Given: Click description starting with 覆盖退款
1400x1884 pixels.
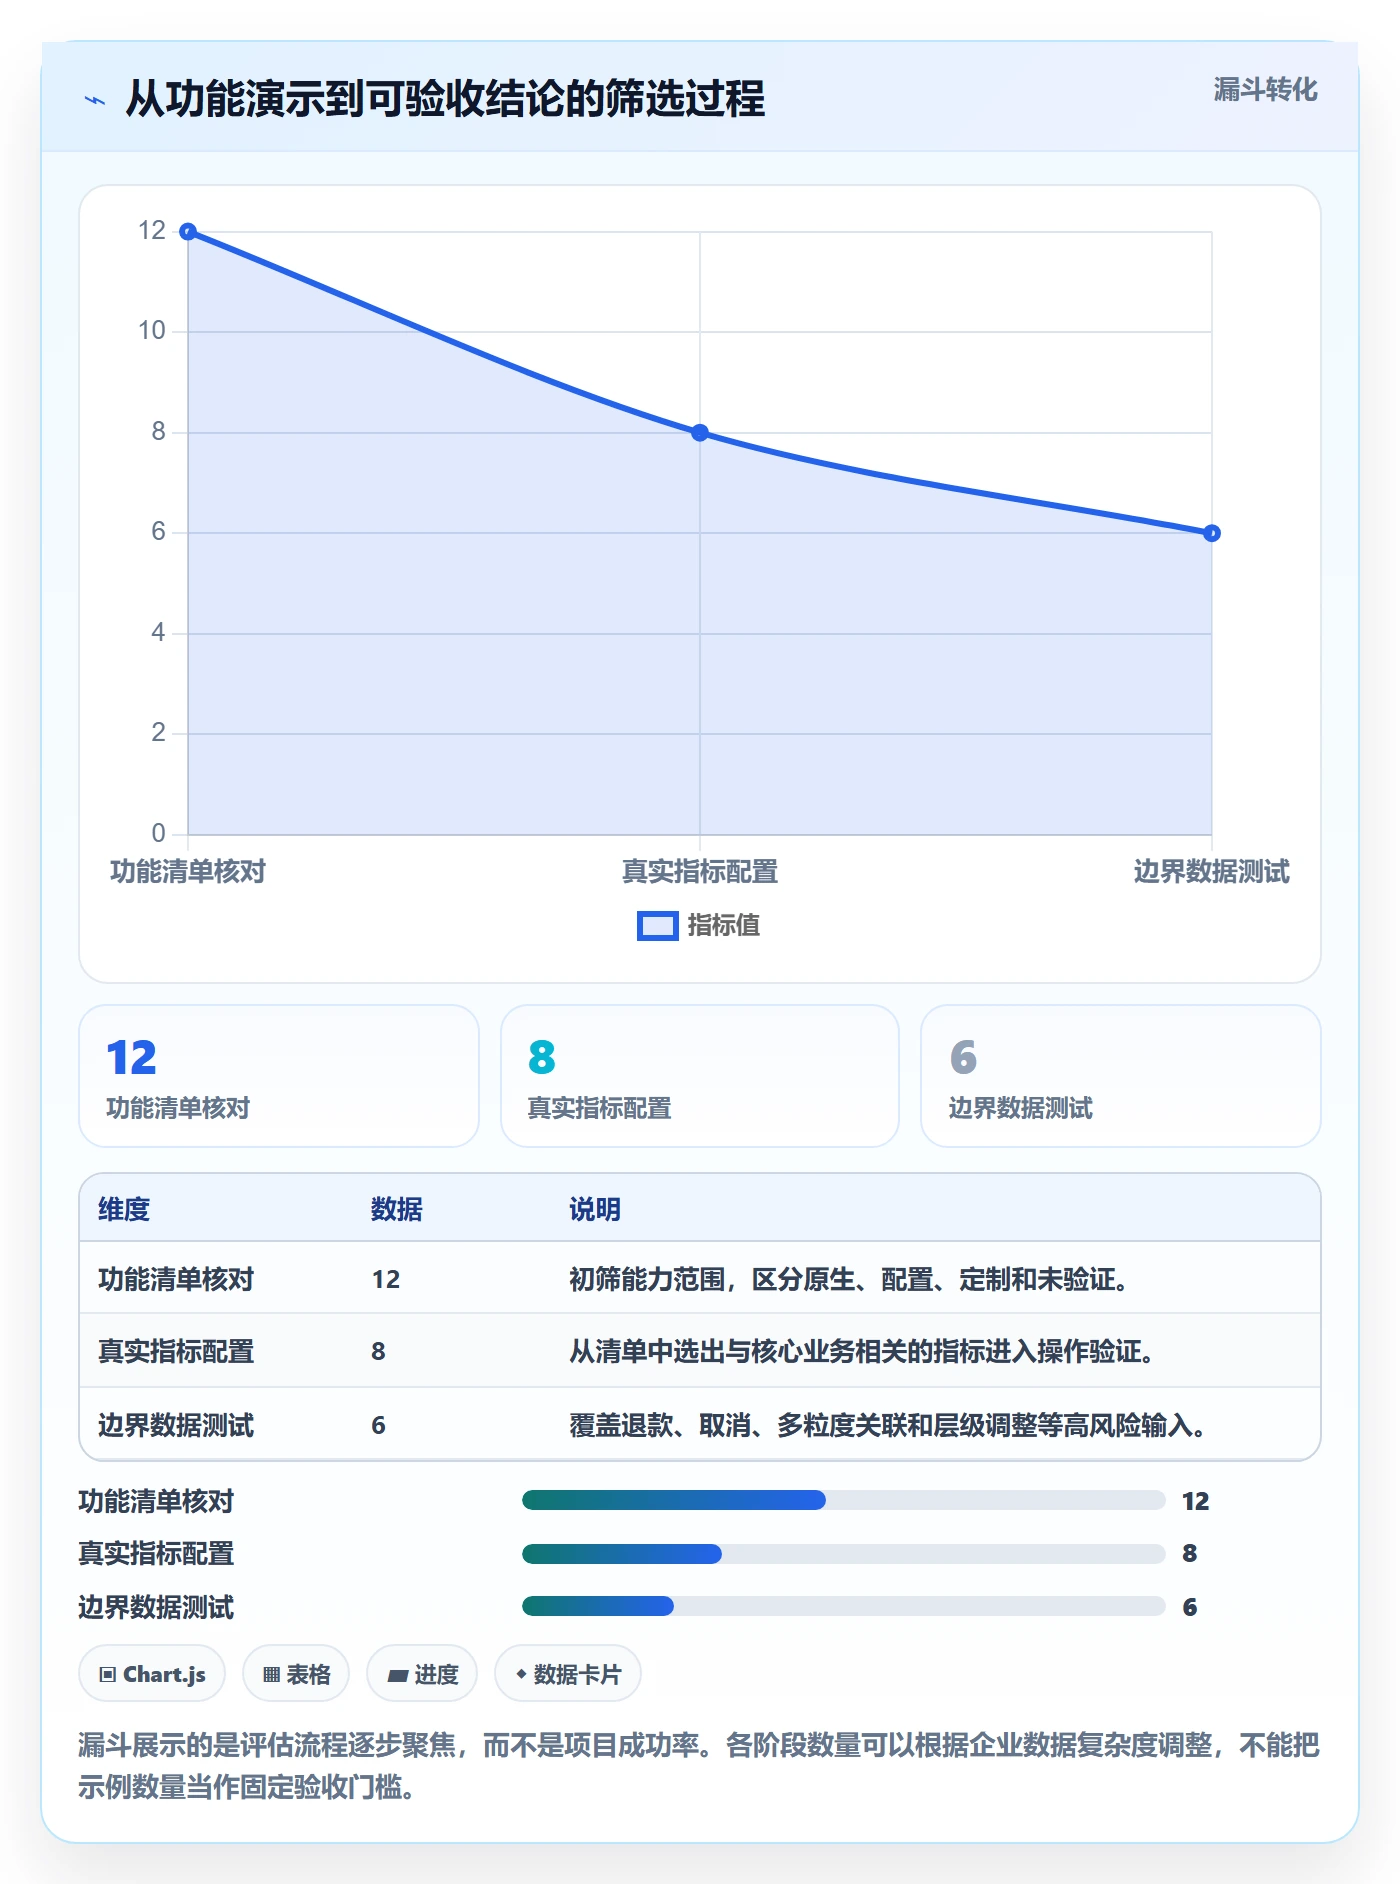Looking at the screenshot, I should (889, 1425).
